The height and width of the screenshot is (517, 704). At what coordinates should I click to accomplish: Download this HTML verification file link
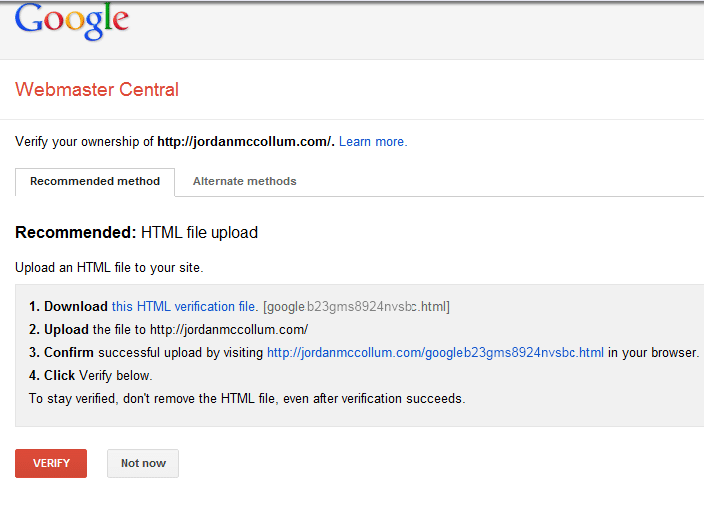click(x=185, y=307)
